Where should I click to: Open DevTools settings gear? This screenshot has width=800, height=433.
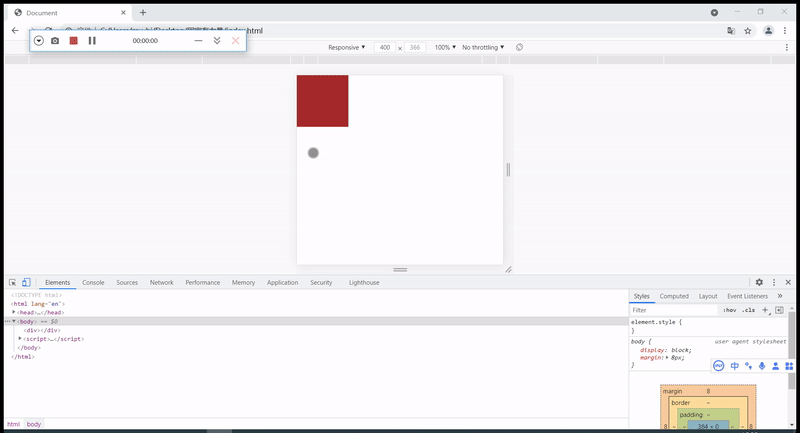pos(759,282)
